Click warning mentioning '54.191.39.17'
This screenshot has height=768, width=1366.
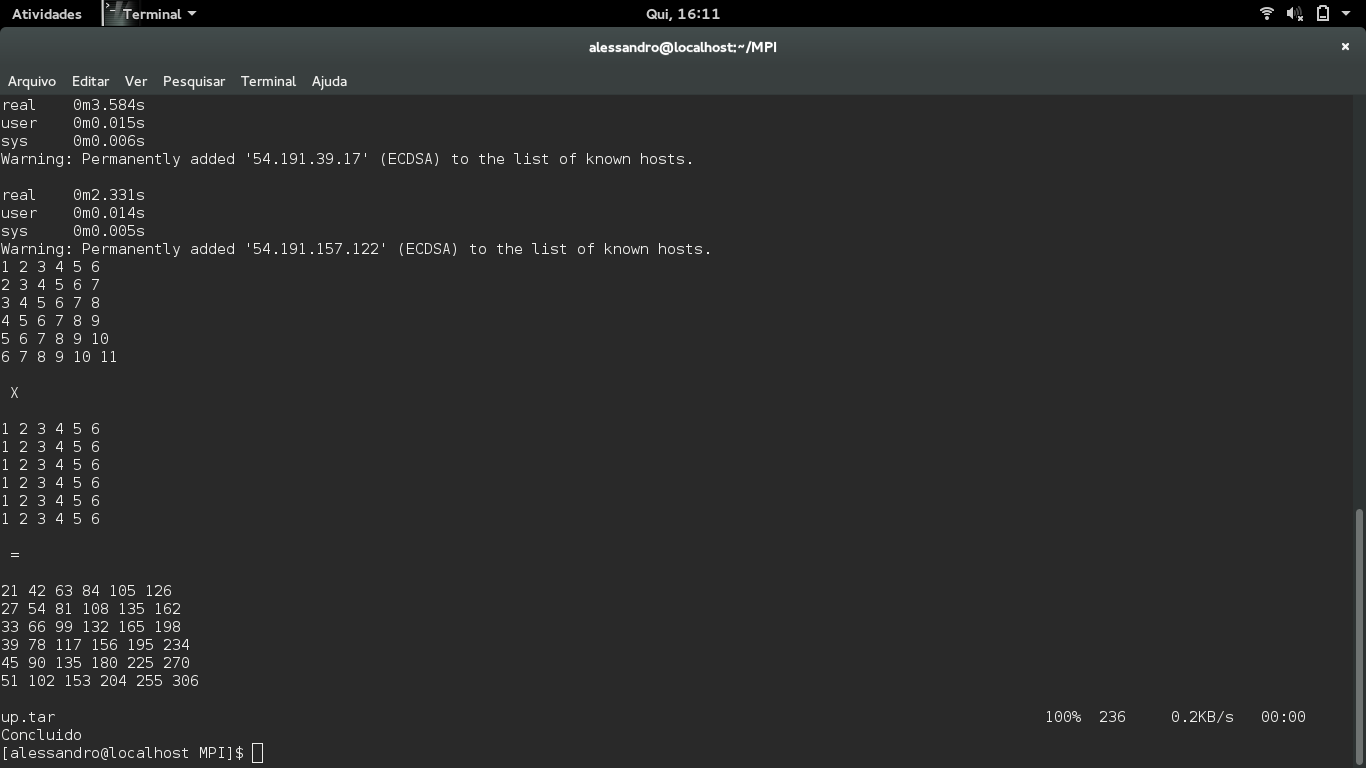click(347, 159)
